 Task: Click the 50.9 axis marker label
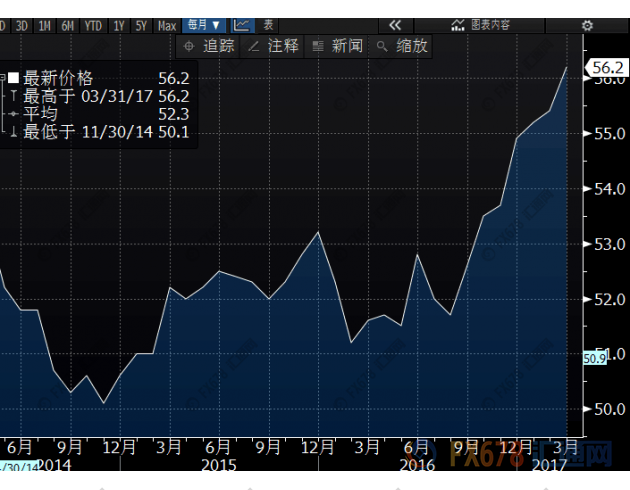595,358
